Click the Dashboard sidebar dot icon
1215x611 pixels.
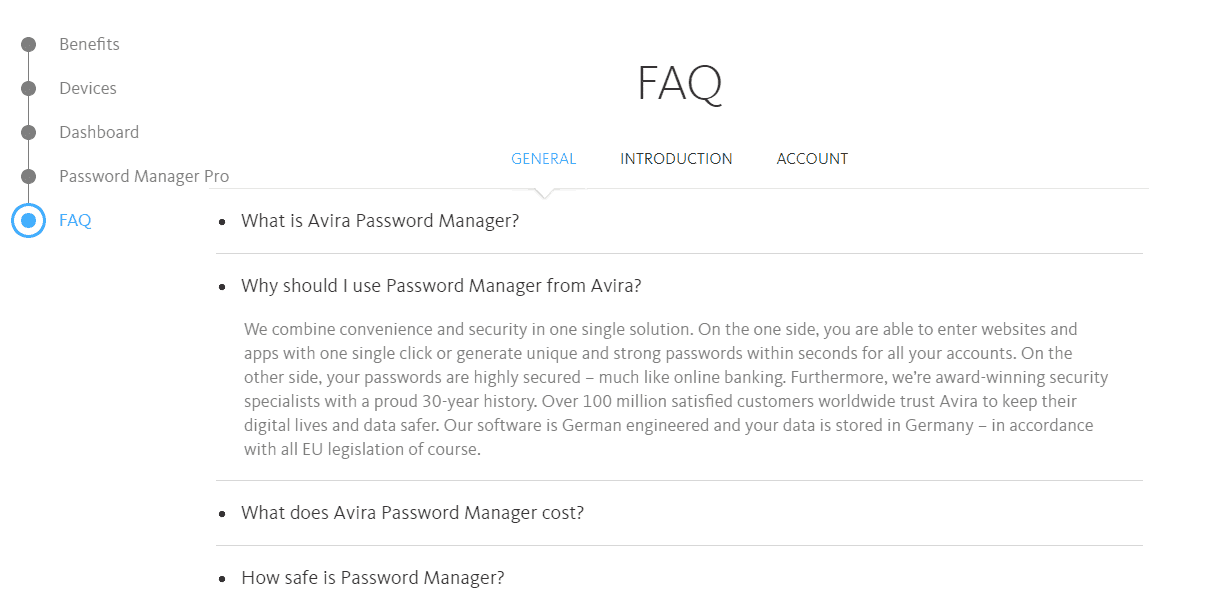coord(28,132)
